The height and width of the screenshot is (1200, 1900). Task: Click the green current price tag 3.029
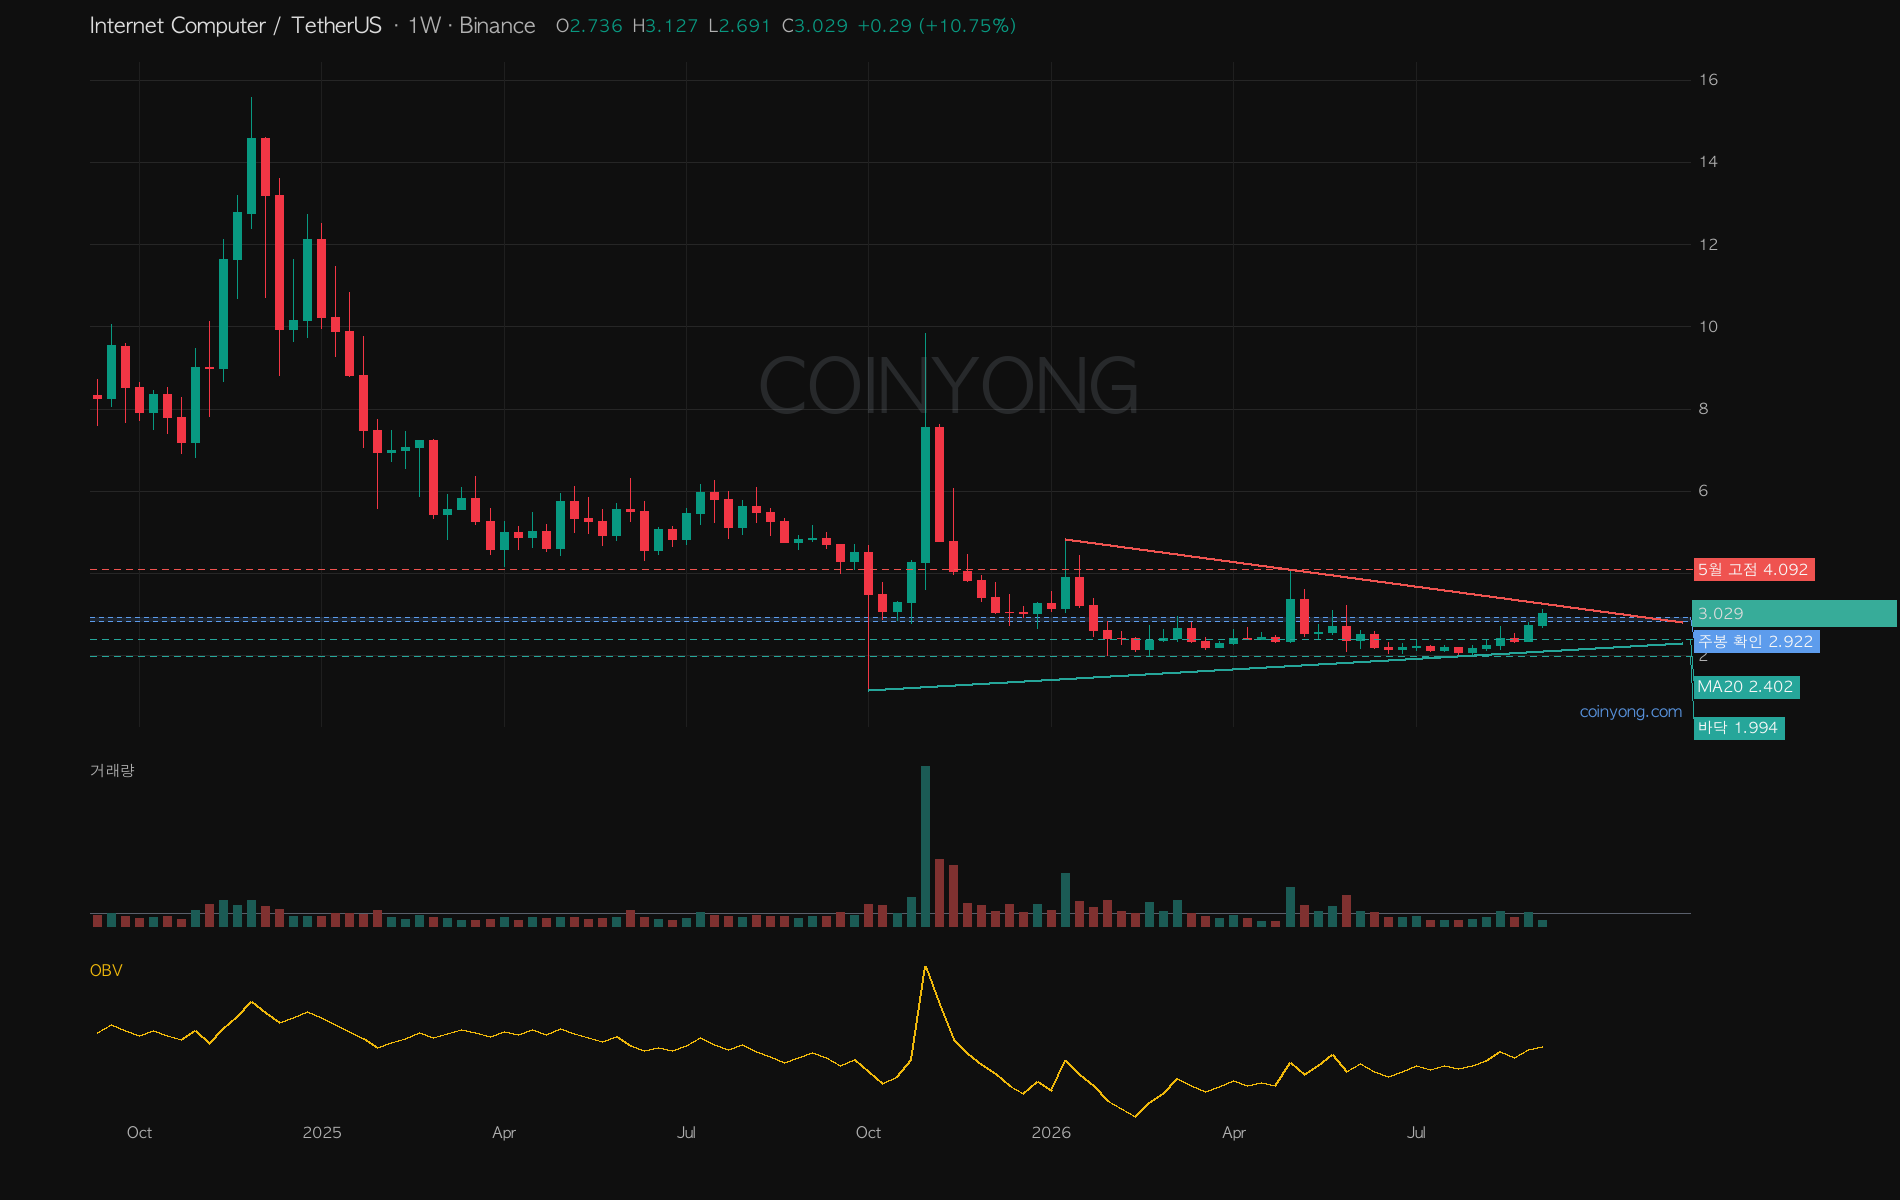[x=1794, y=614]
